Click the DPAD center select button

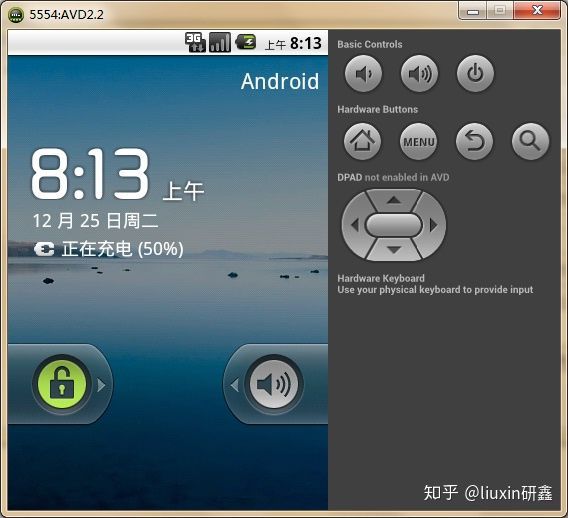[x=394, y=225]
